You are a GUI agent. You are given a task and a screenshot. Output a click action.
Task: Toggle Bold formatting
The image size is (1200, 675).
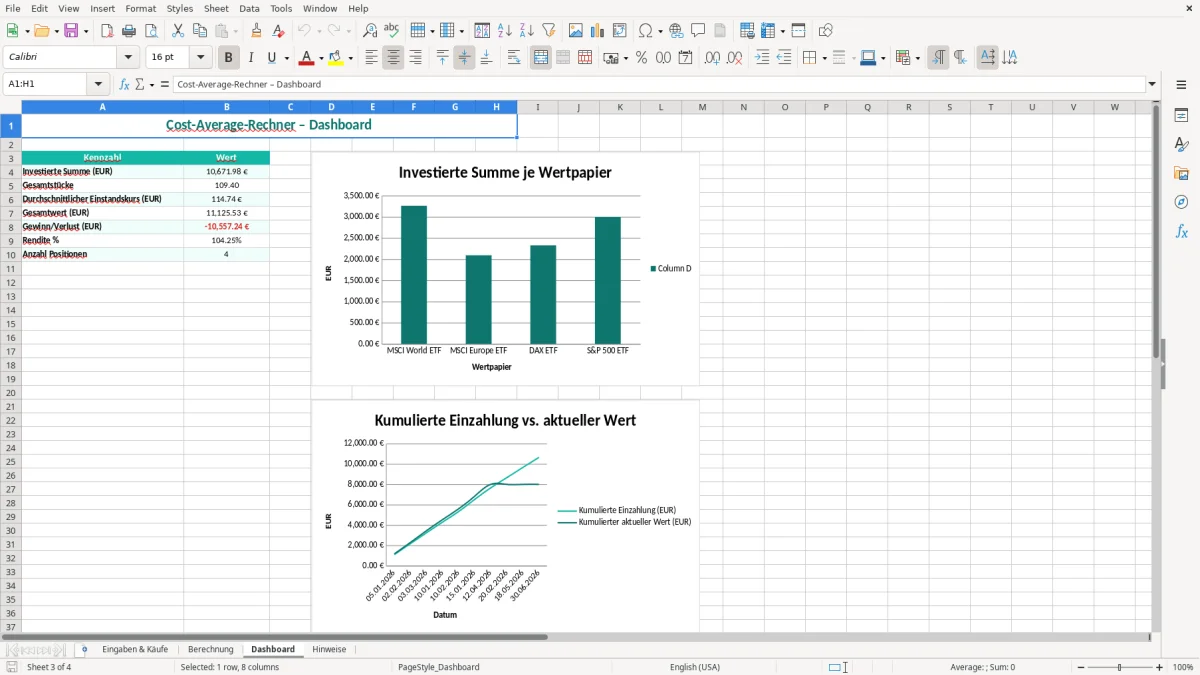[229, 58]
